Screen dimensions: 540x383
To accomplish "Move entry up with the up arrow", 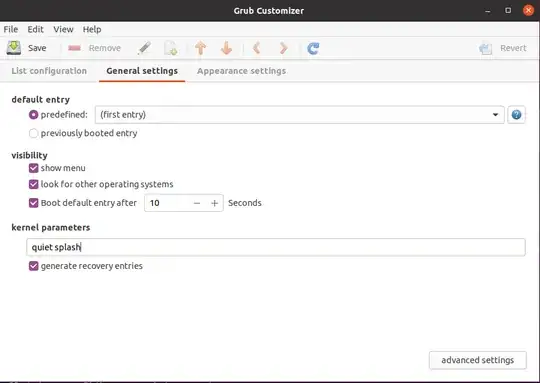I will click(x=200, y=48).
